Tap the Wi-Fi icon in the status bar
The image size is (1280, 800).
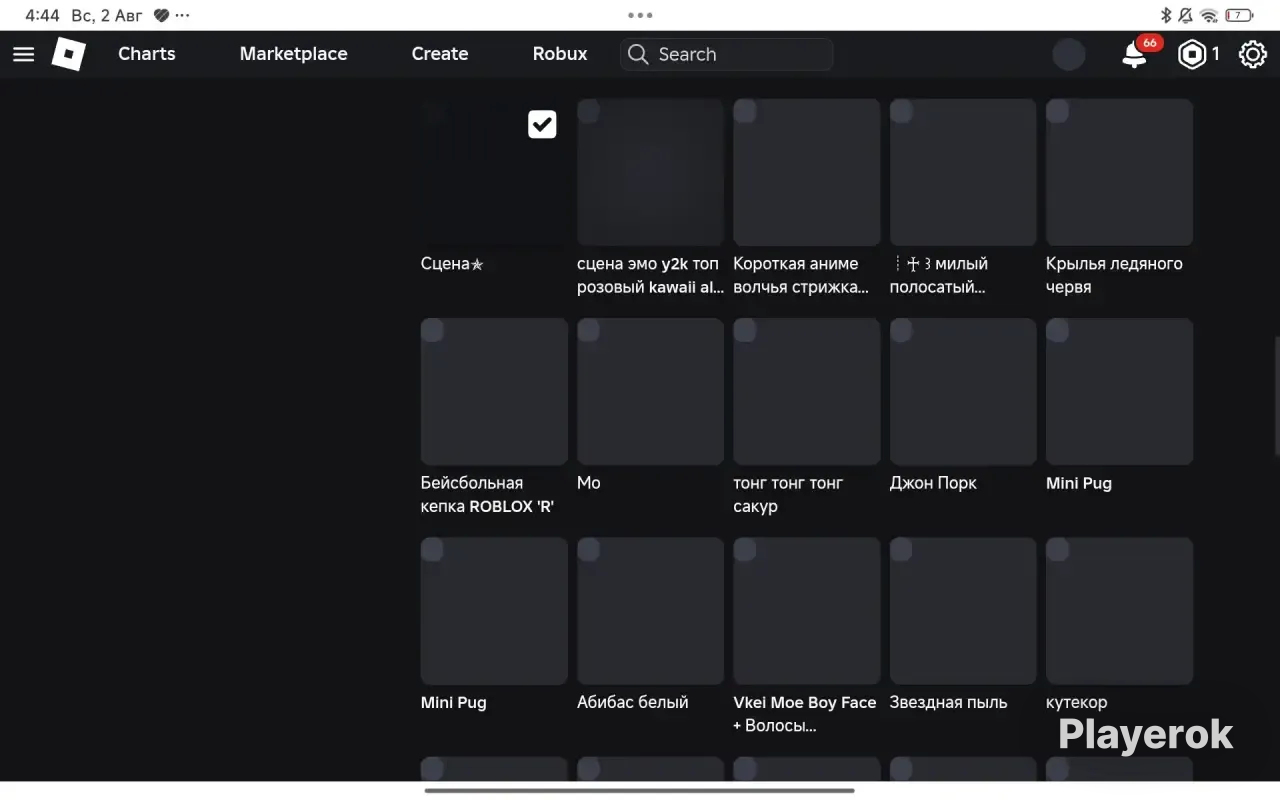tap(1209, 15)
